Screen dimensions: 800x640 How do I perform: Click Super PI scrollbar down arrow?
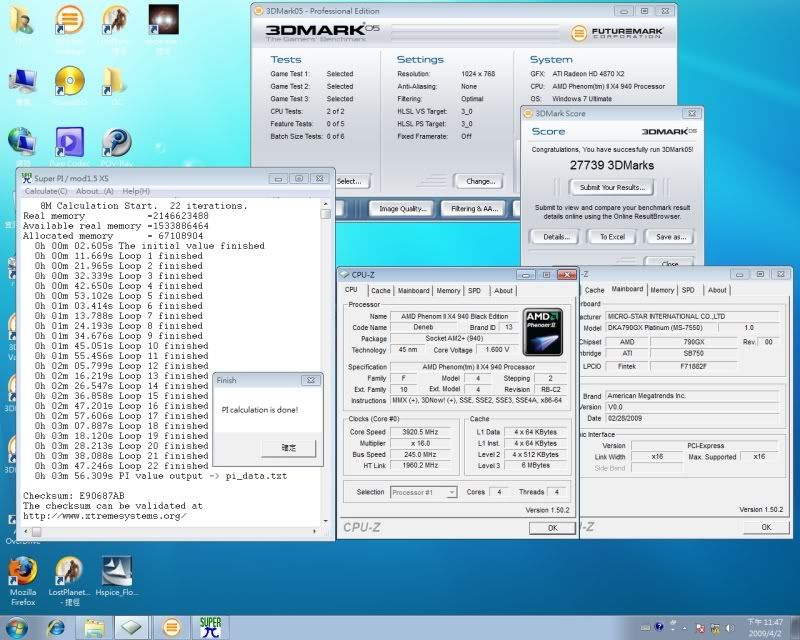point(326,521)
